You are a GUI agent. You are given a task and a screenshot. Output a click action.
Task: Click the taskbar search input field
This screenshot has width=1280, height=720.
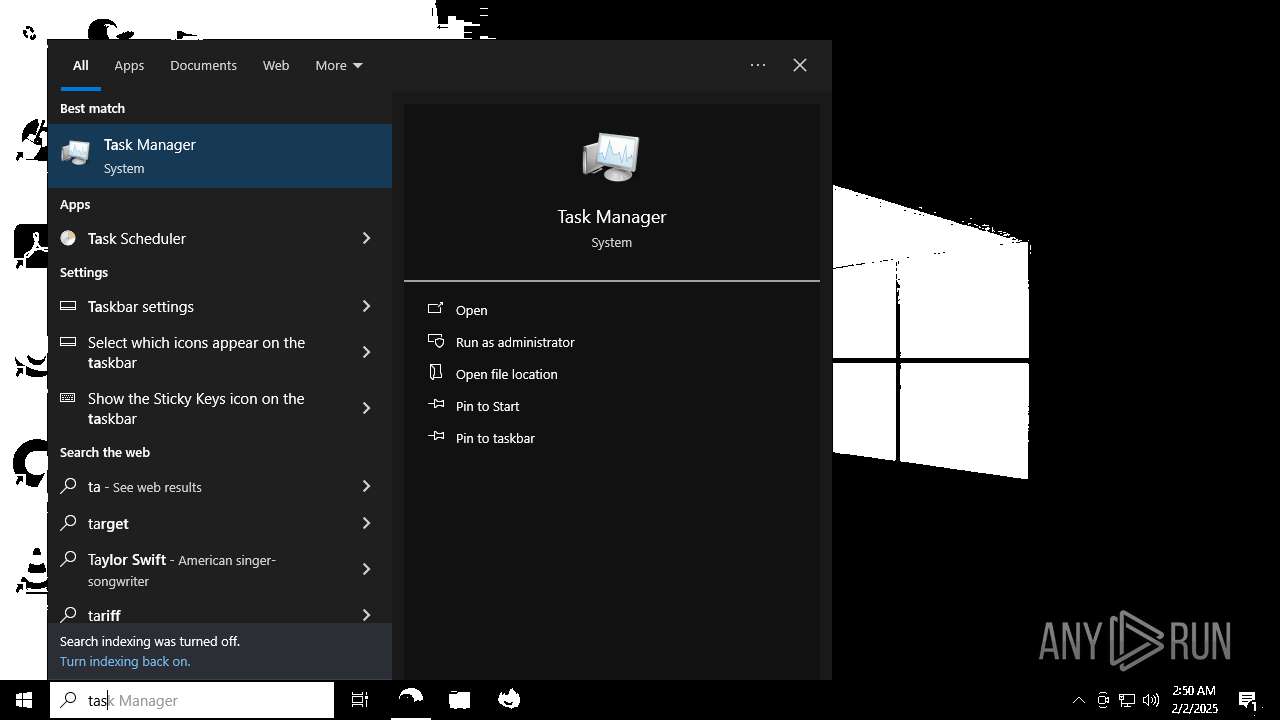(x=192, y=700)
